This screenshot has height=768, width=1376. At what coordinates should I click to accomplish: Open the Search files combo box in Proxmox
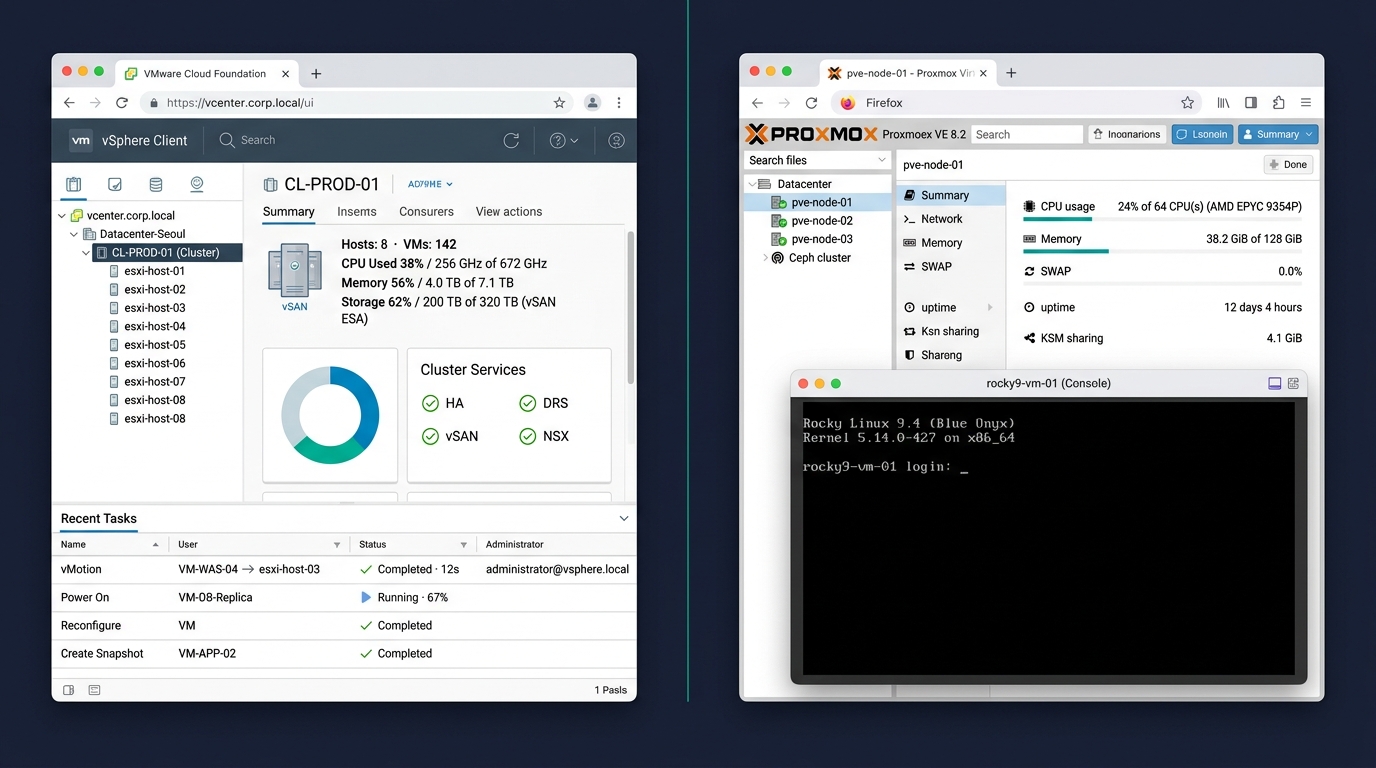tap(817, 160)
